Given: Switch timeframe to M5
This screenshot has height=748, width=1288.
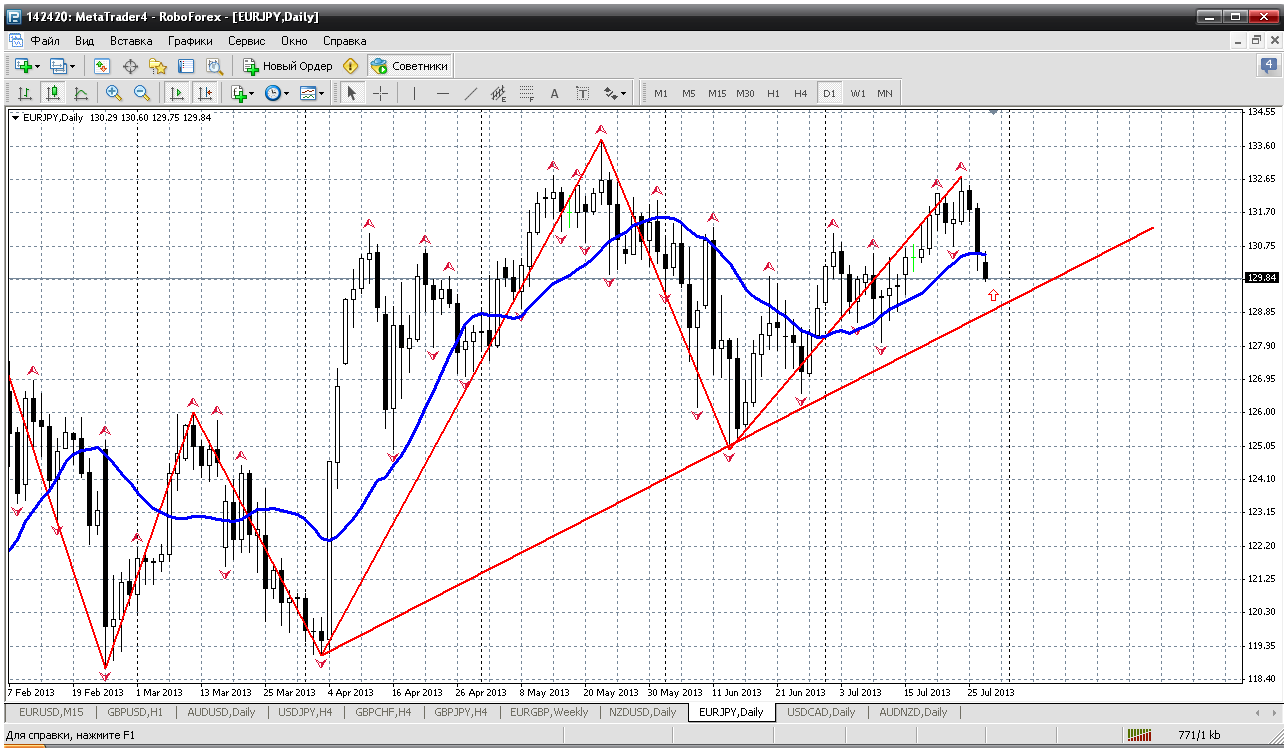Looking at the screenshot, I should click(x=689, y=93).
